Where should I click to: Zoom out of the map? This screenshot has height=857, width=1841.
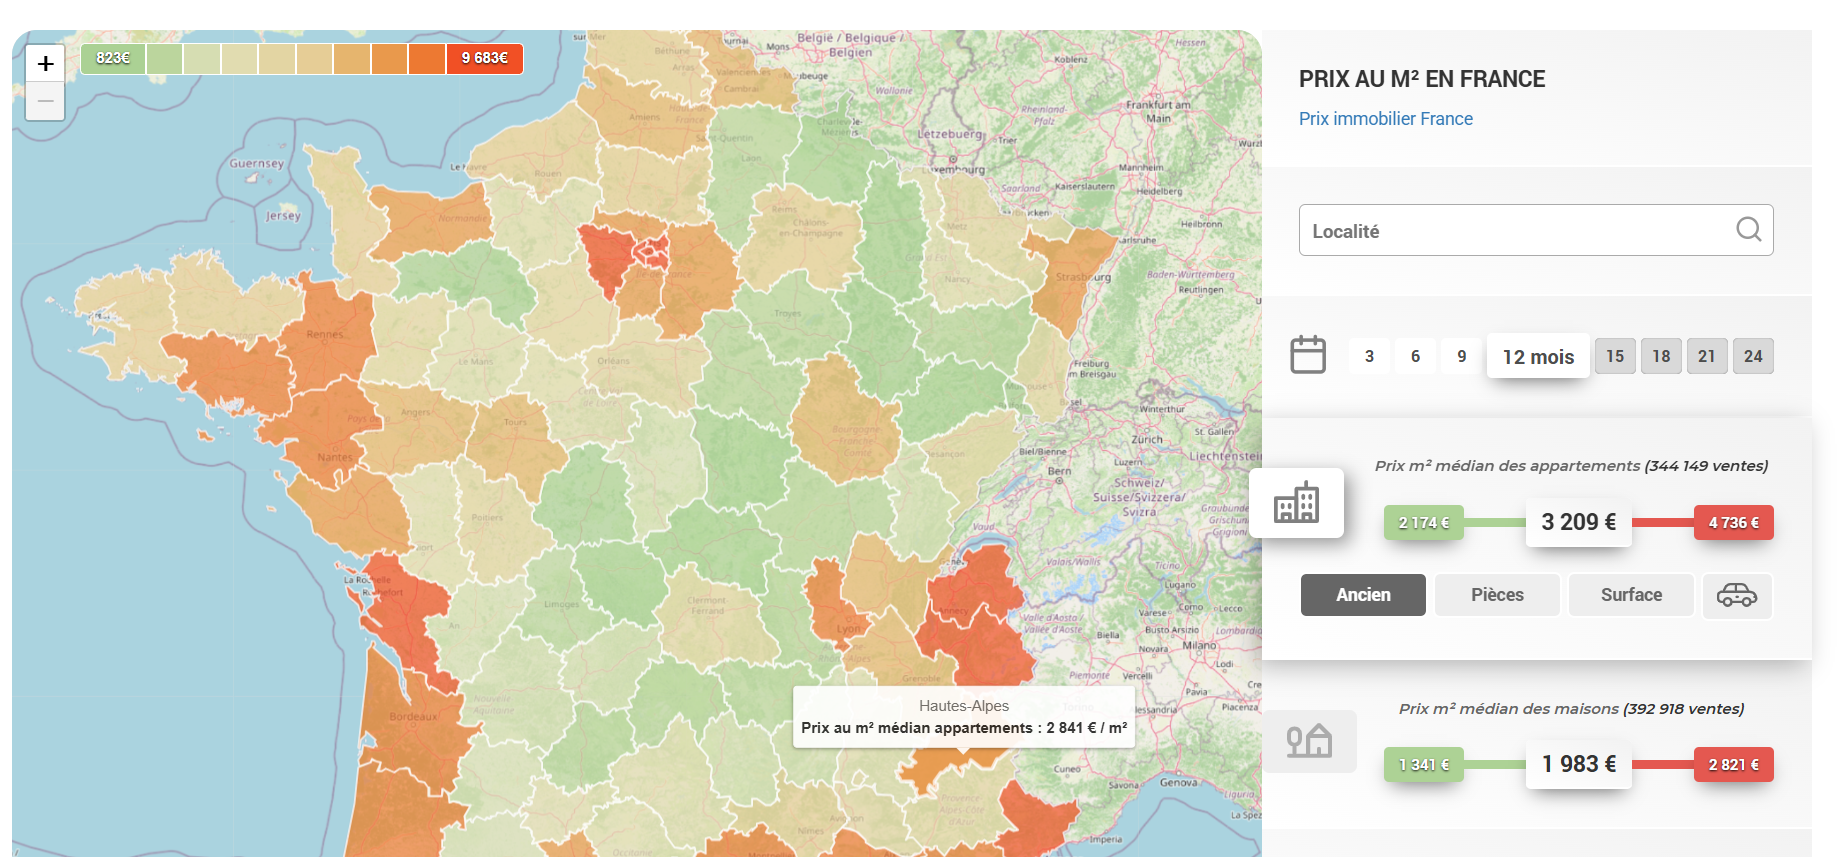[45, 101]
